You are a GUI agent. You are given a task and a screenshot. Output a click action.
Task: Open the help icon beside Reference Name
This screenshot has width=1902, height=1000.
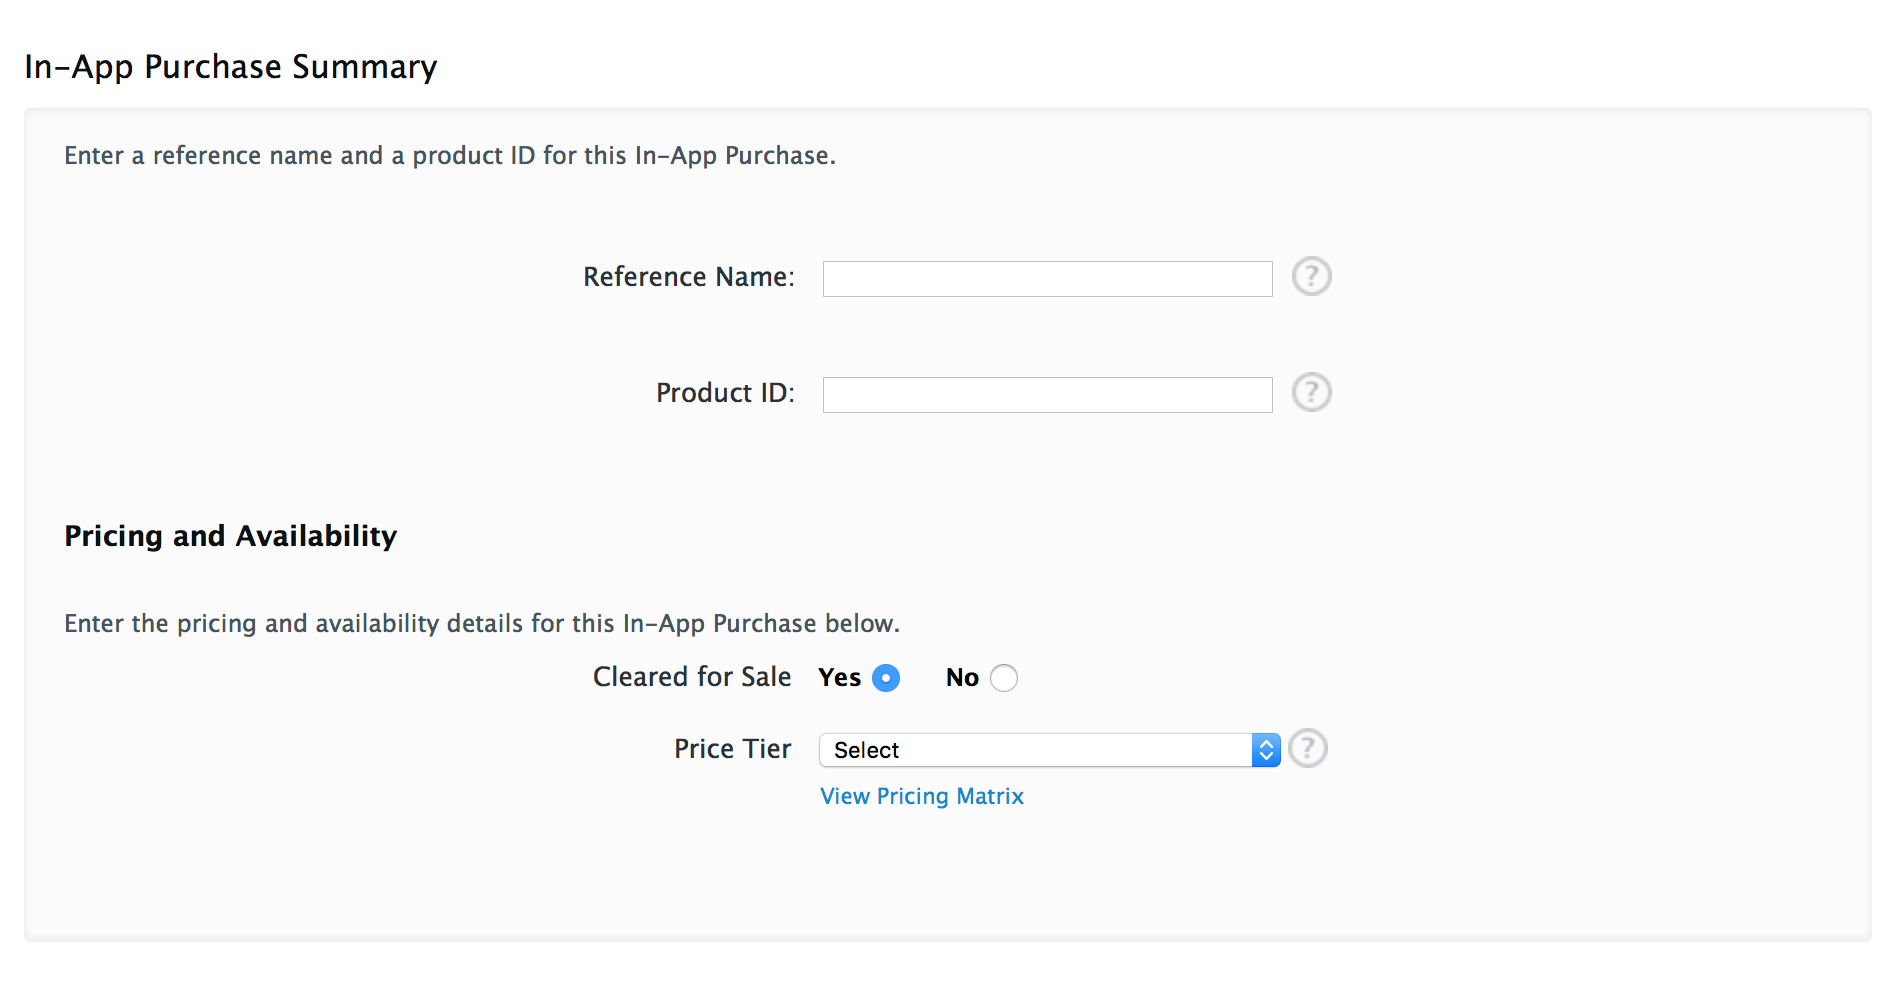[1311, 277]
